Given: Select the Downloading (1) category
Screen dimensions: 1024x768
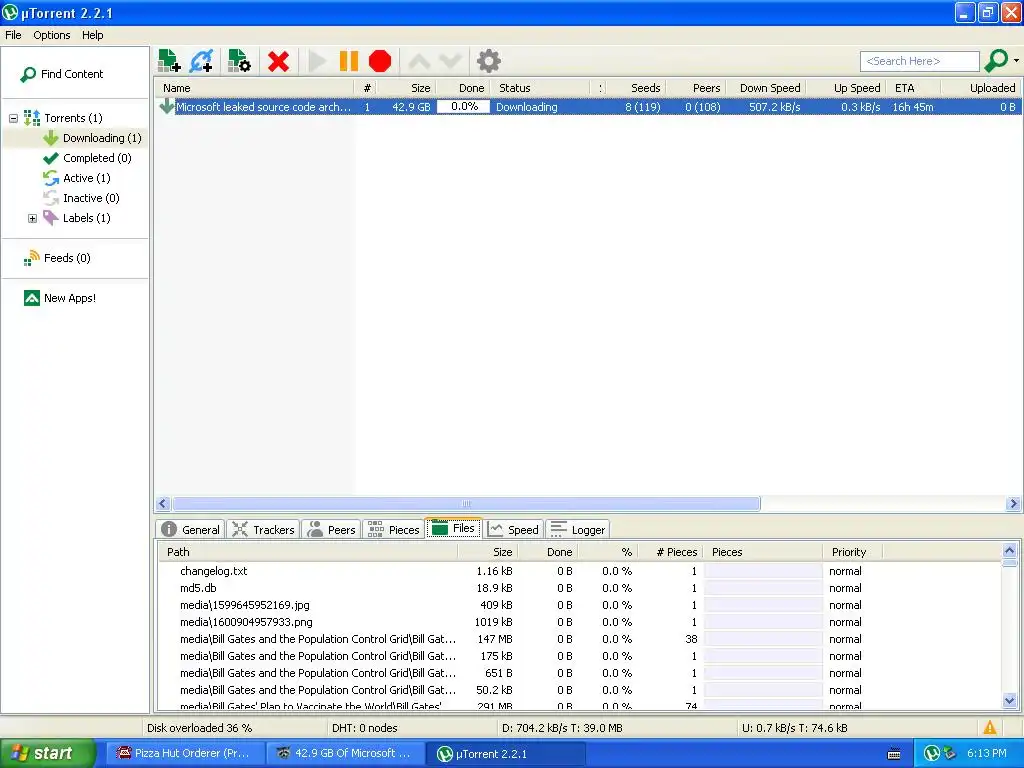Looking at the screenshot, I should click(92, 138).
